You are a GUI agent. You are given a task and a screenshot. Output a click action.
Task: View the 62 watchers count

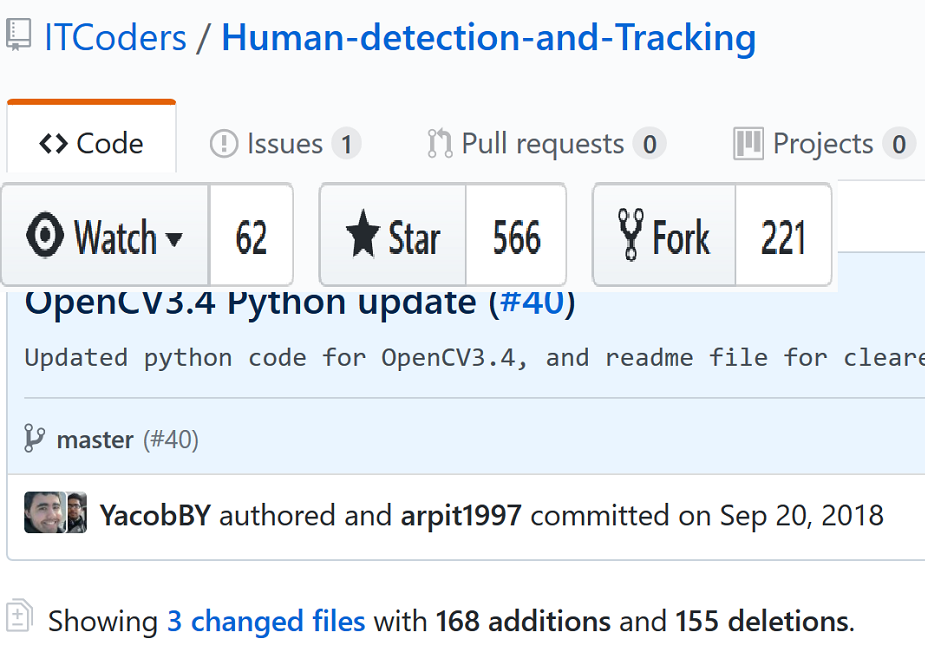(x=251, y=235)
